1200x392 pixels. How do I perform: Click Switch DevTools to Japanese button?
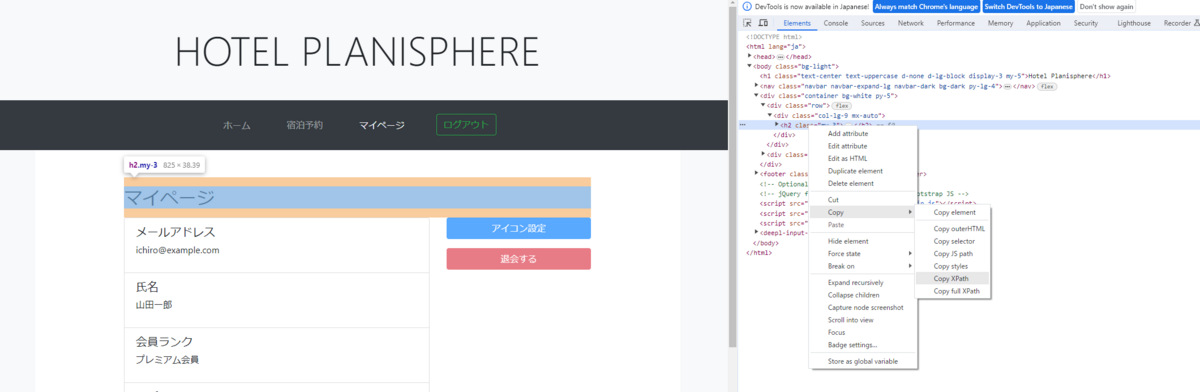pos(1029,6)
